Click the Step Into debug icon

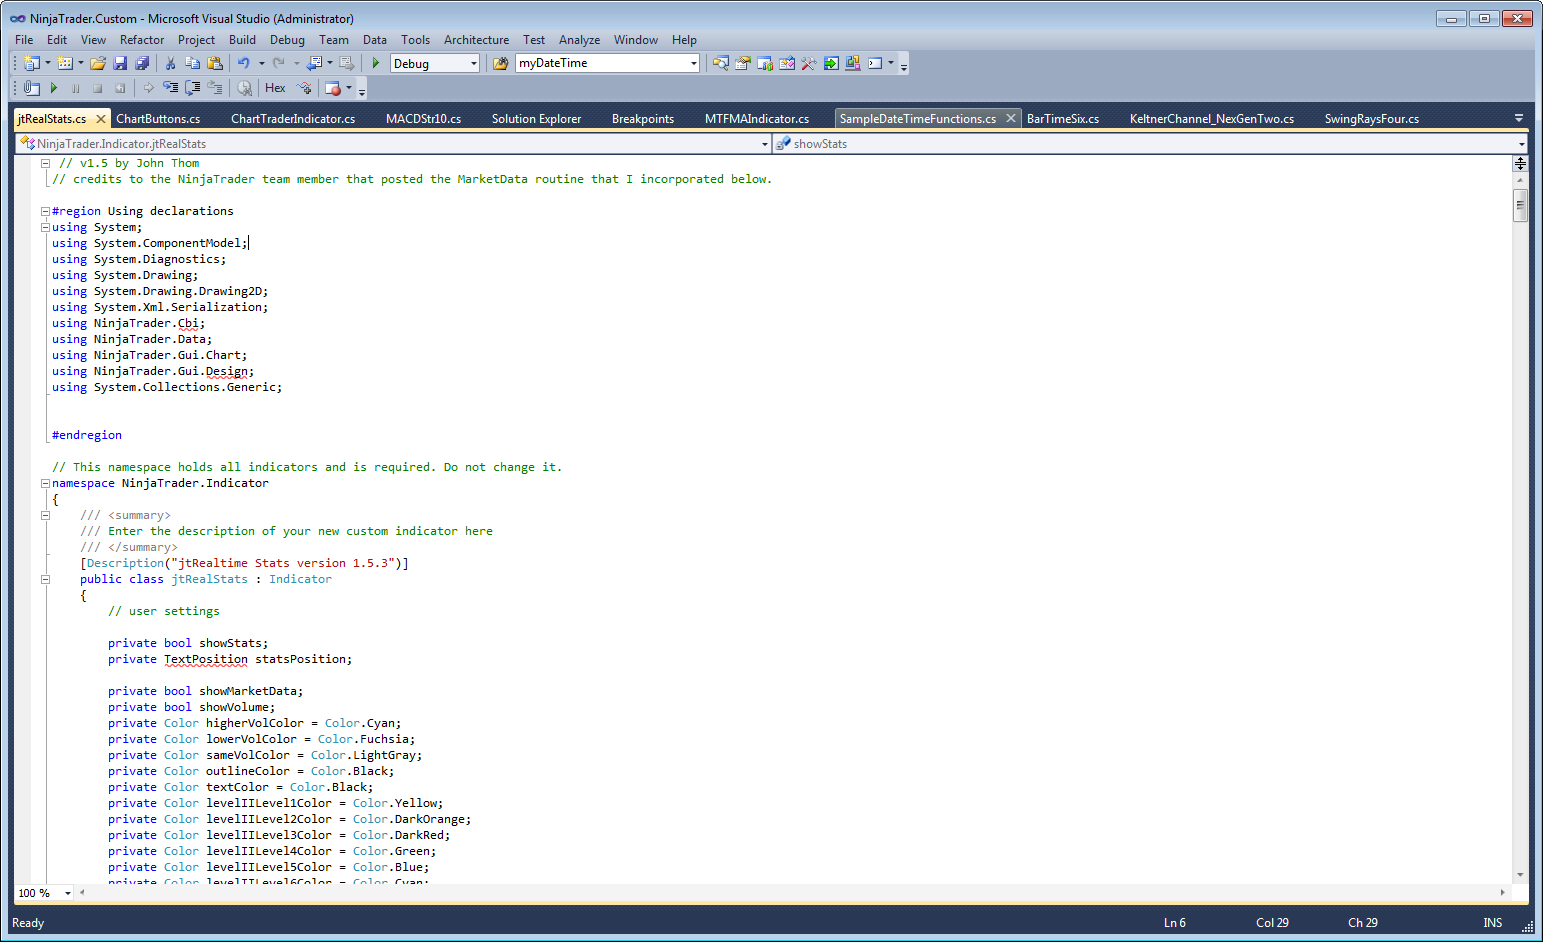[170, 88]
